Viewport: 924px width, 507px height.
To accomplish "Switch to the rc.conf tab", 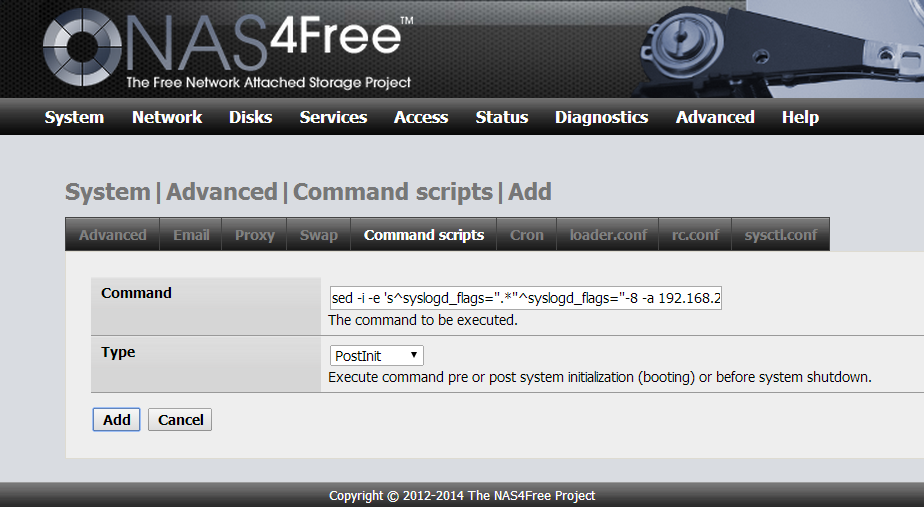I will [695, 235].
